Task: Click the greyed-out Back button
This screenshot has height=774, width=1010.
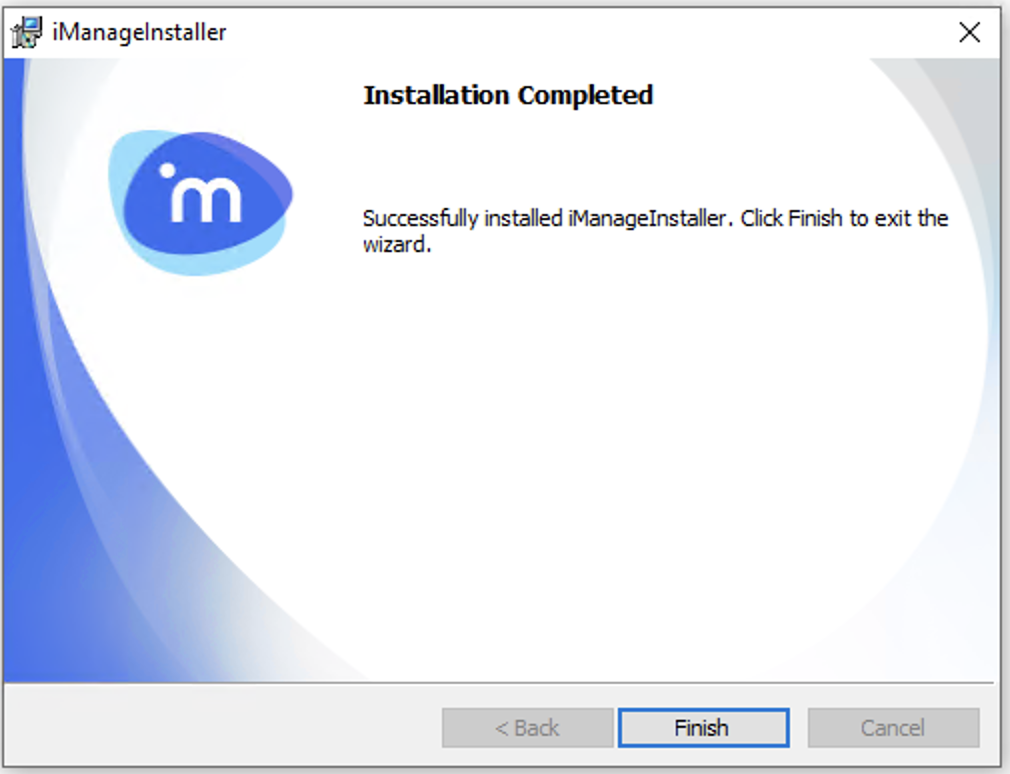Action: point(528,728)
